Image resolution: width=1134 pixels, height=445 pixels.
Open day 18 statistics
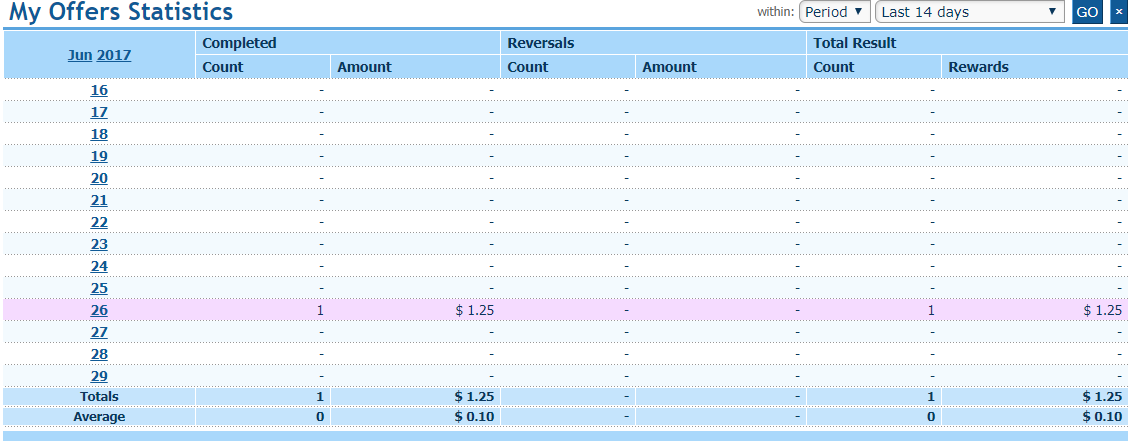click(x=99, y=134)
